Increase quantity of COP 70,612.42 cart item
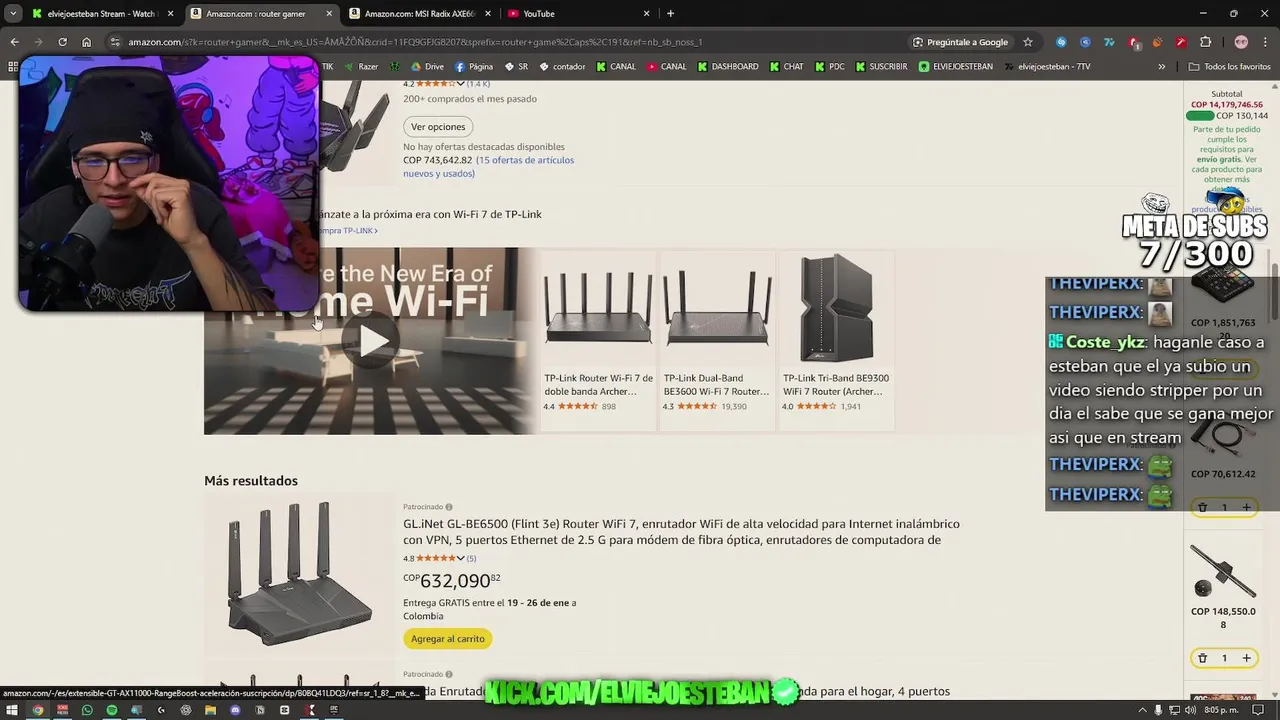Screen dimensions: 1280x720 (x=1246, y=508)
